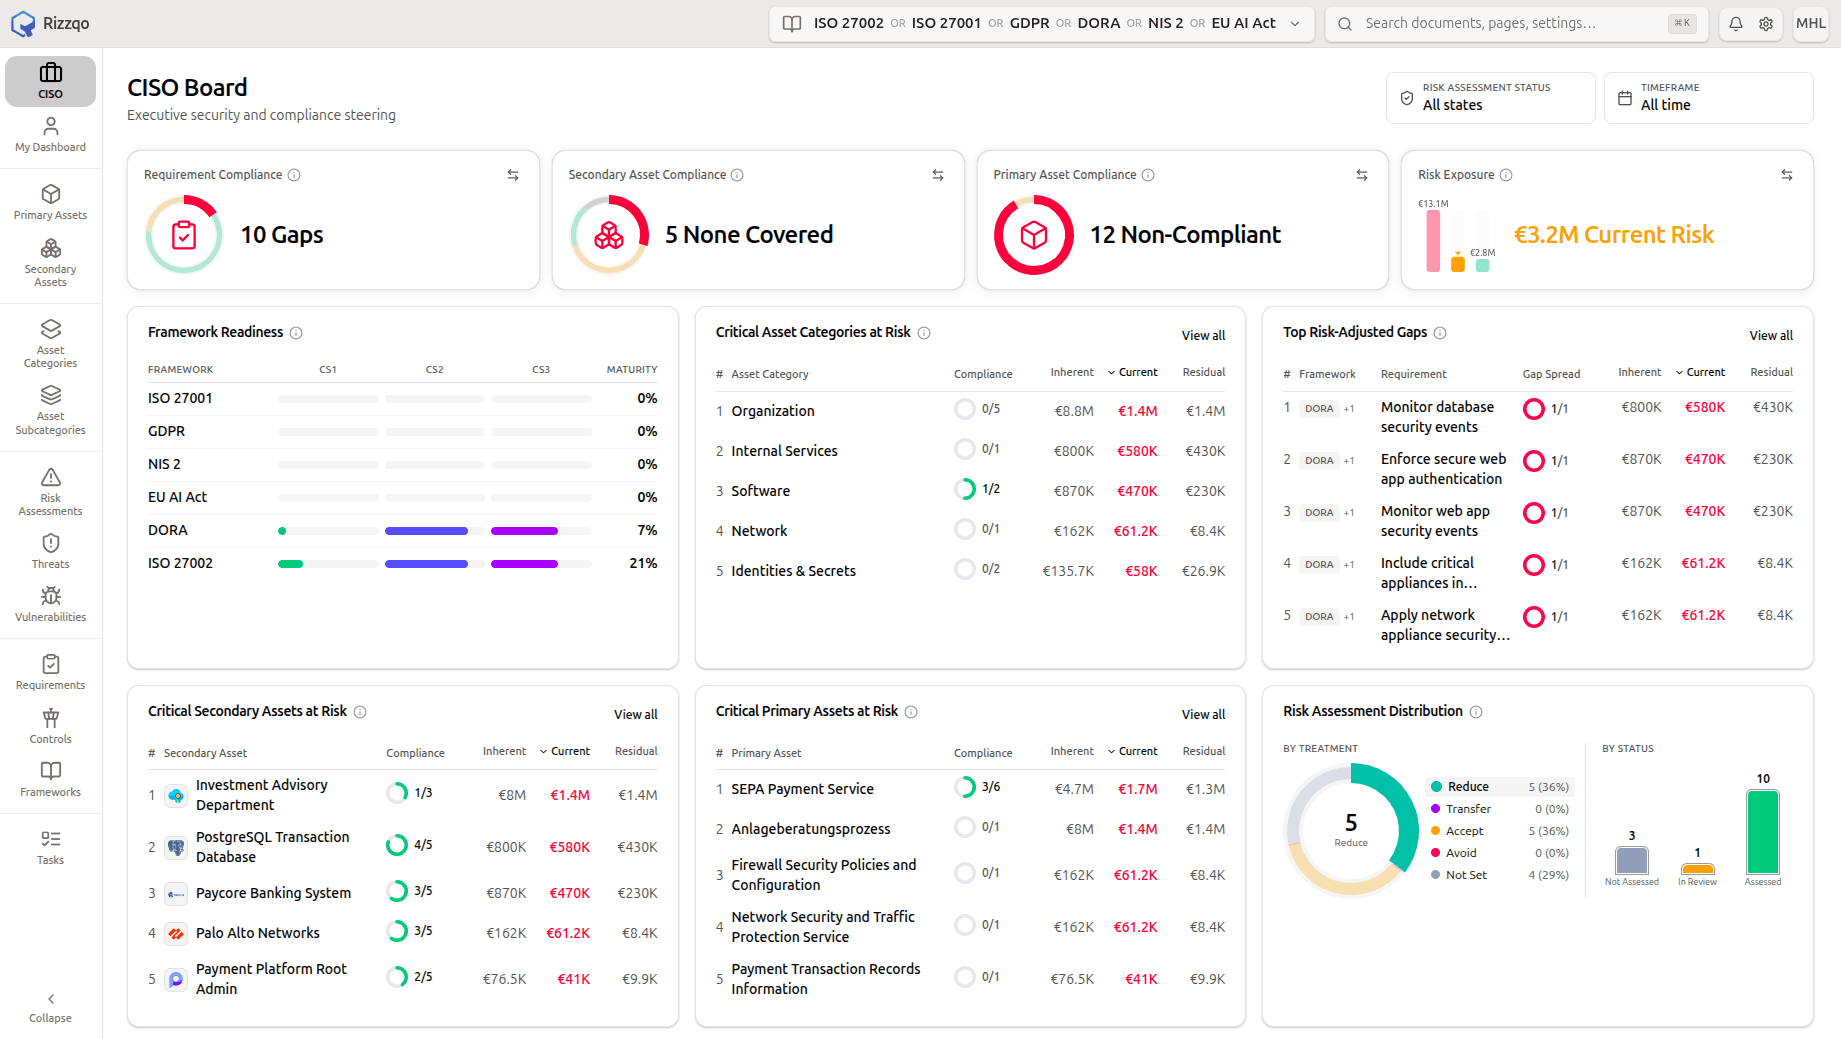This screenshot has width=1841, height=1039.
Task: Go to Threats in the sidebar
Action: coord(50,551)
